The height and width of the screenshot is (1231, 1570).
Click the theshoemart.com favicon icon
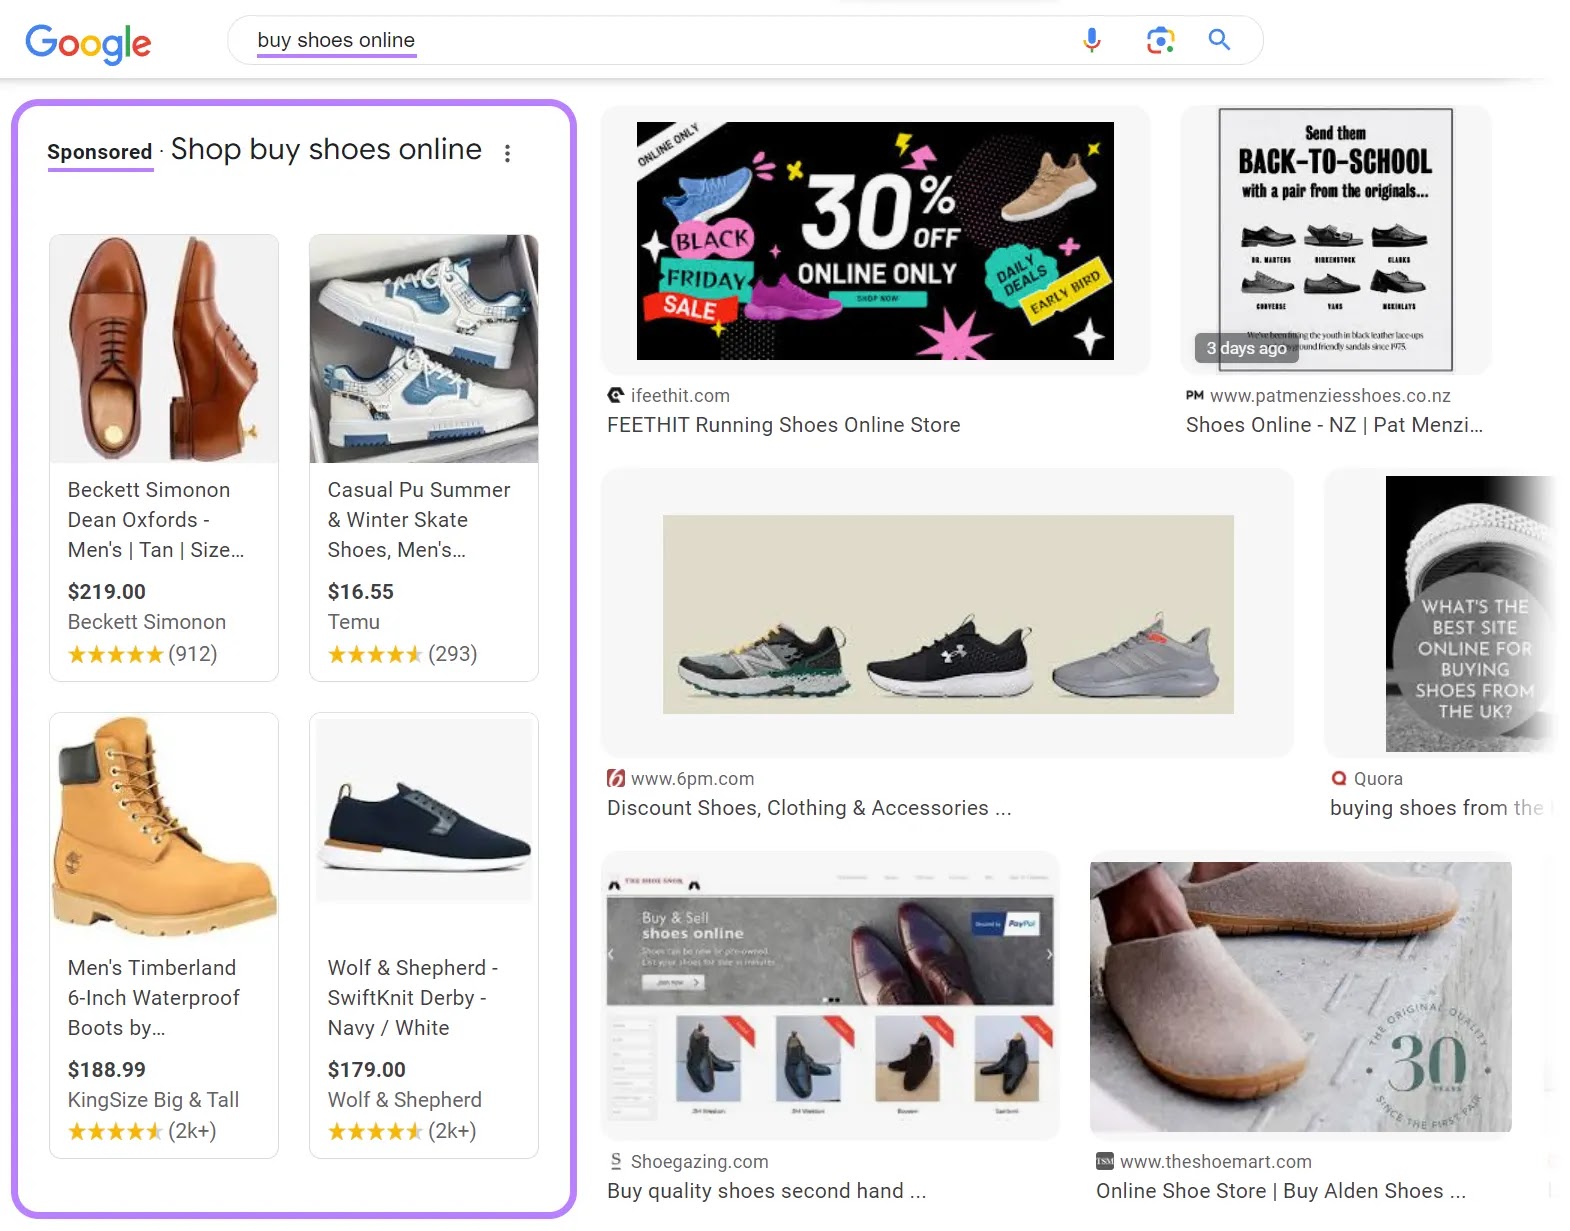[x=1104, y=1162]
